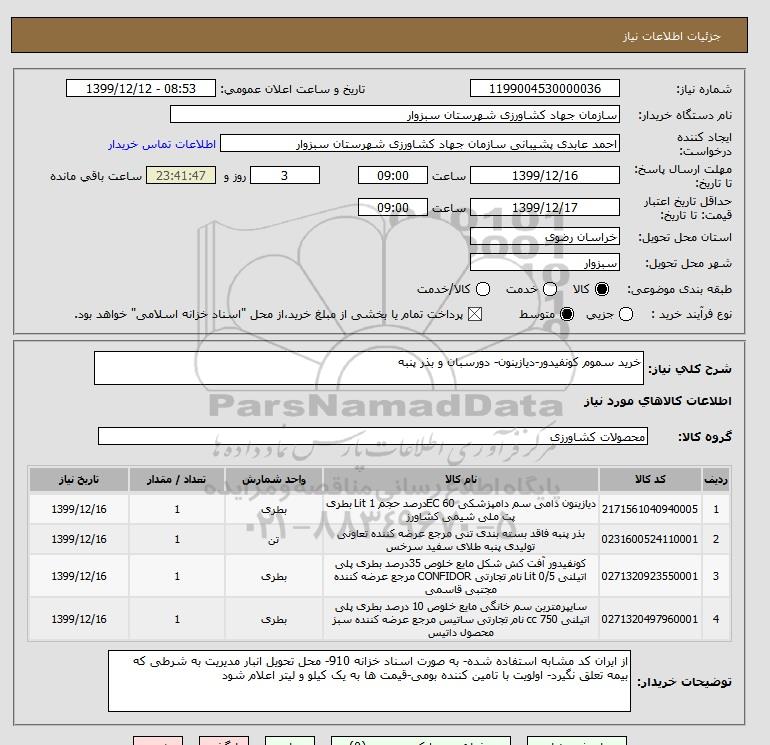770x745 pixels.
Task: Click the countdown timer 23:41:47
Action: [x=181, y=175]
